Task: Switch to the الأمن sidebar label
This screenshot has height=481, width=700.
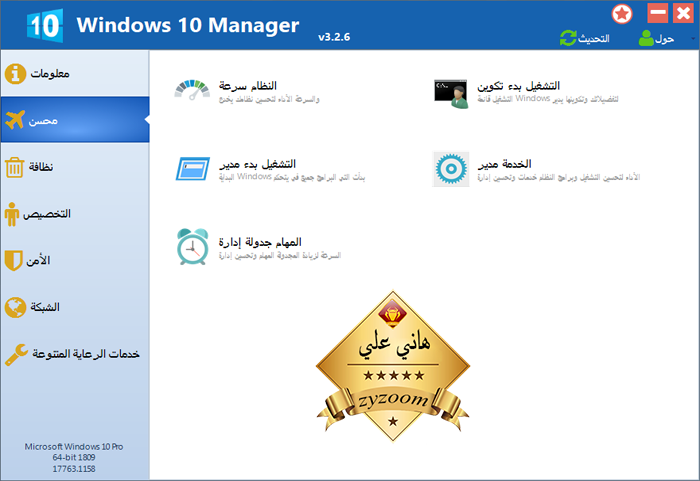Action: [38, 260]
